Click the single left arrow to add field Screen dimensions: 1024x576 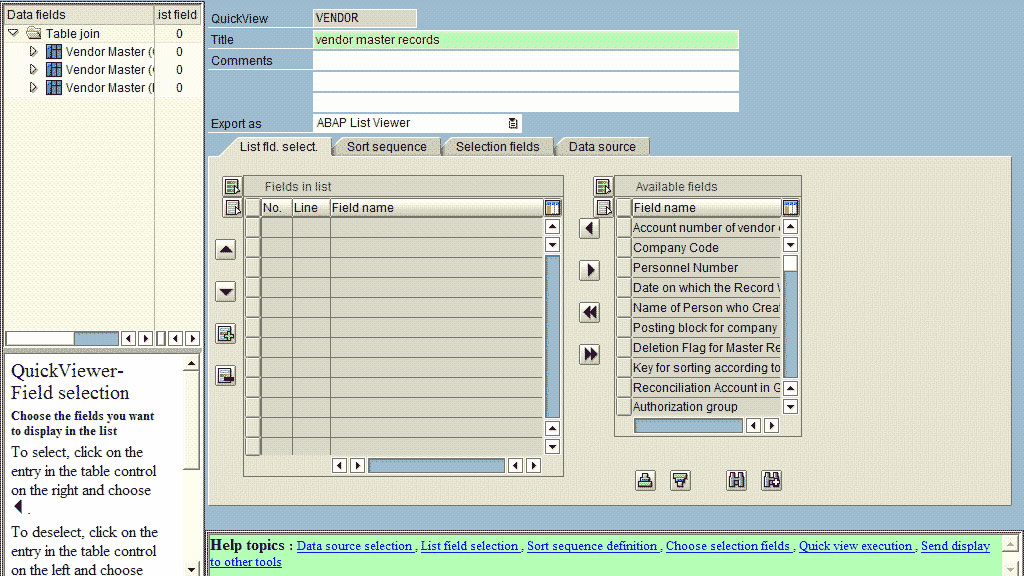pos(590,229)
